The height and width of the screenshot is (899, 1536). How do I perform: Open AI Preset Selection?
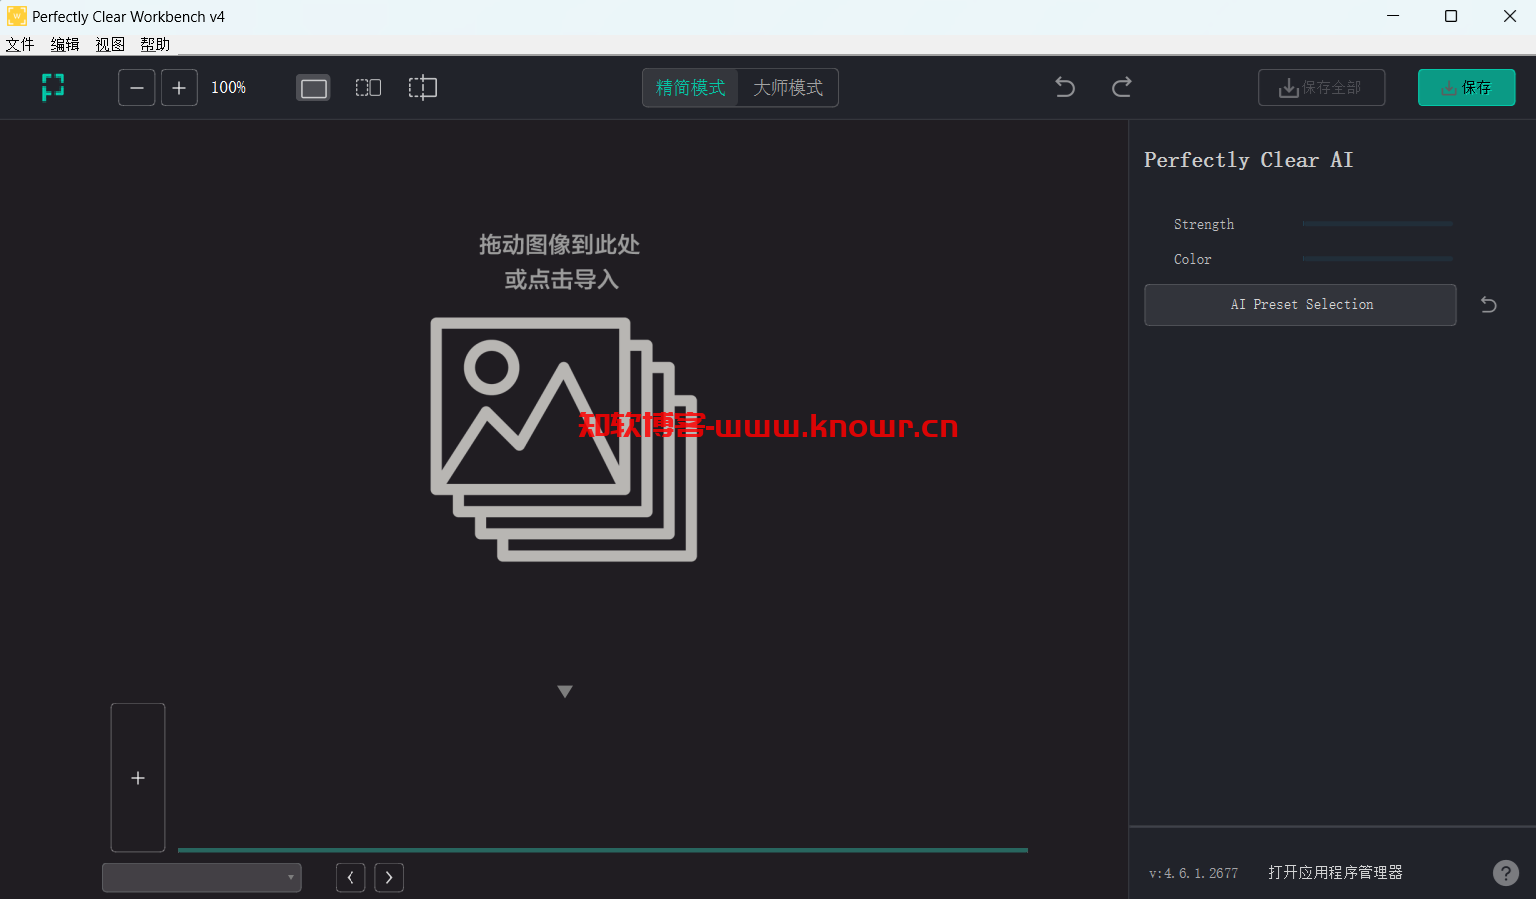tap(1300, 305)
